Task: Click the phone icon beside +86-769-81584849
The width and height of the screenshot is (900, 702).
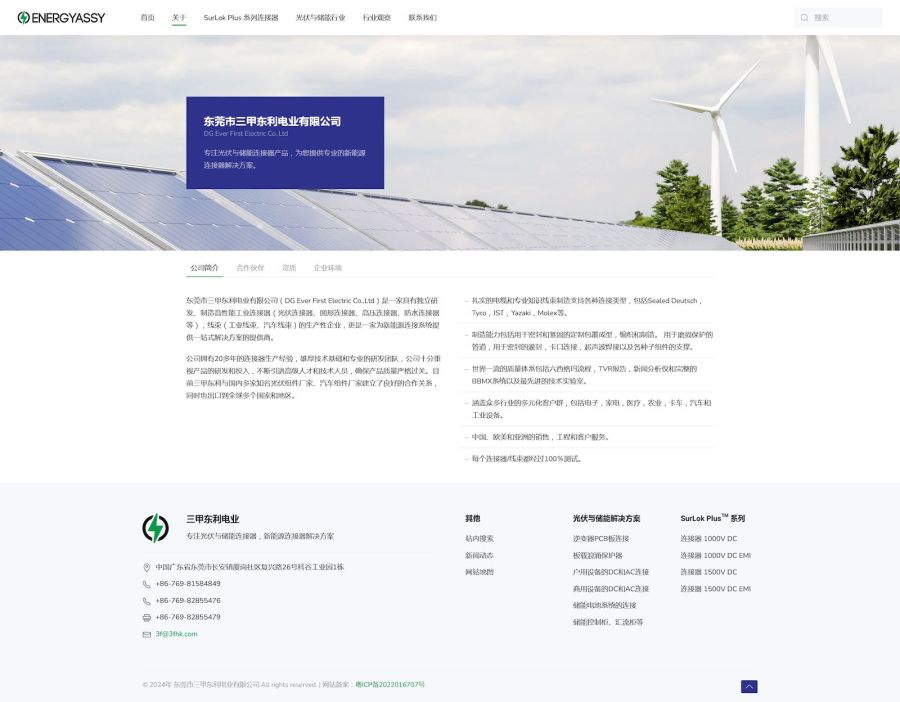Action: [x=147, y=584]
